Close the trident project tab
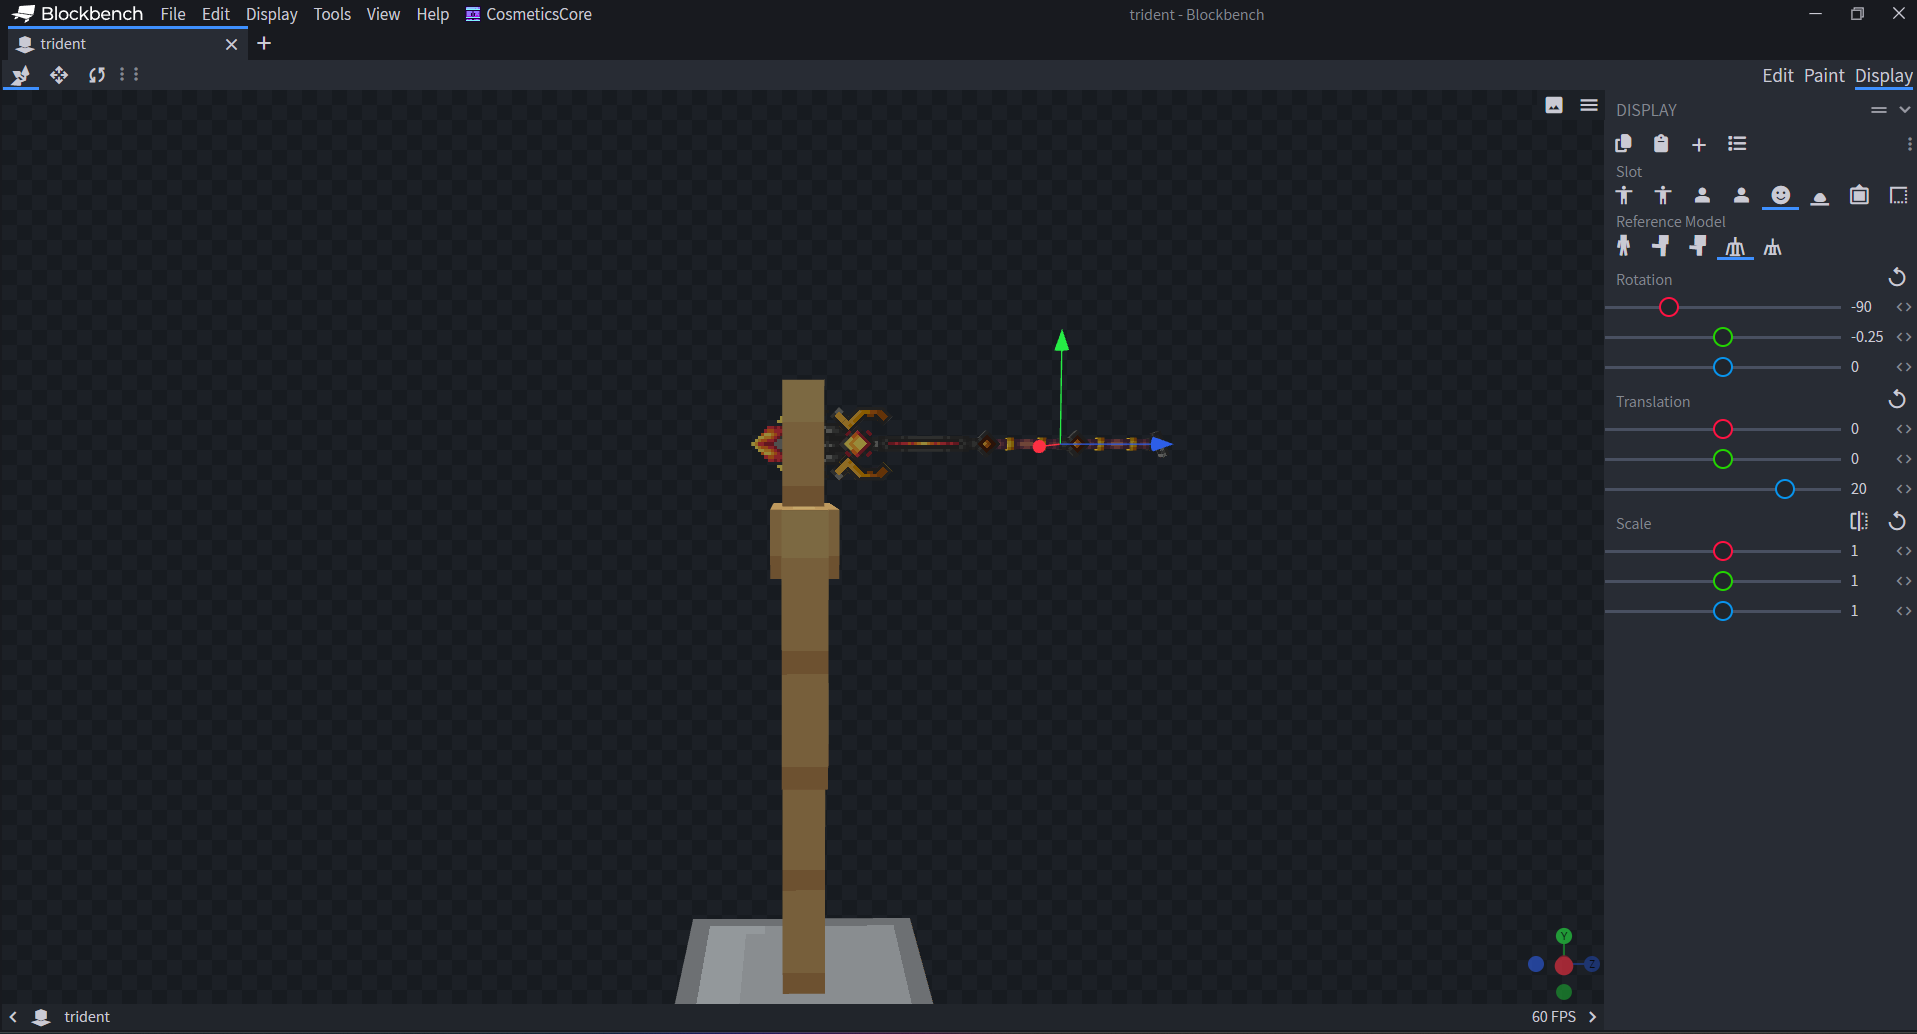This screenshot has width=1917, height=1034. (231, 44)
